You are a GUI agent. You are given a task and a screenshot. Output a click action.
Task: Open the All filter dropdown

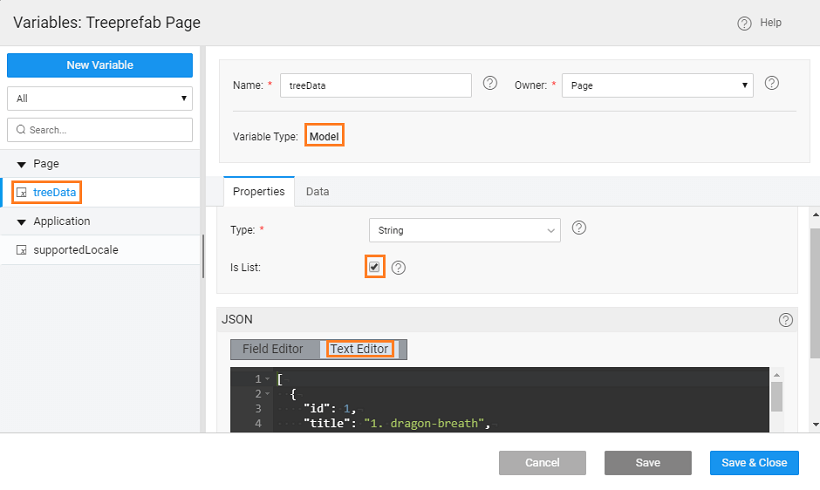tap(100, 99)
